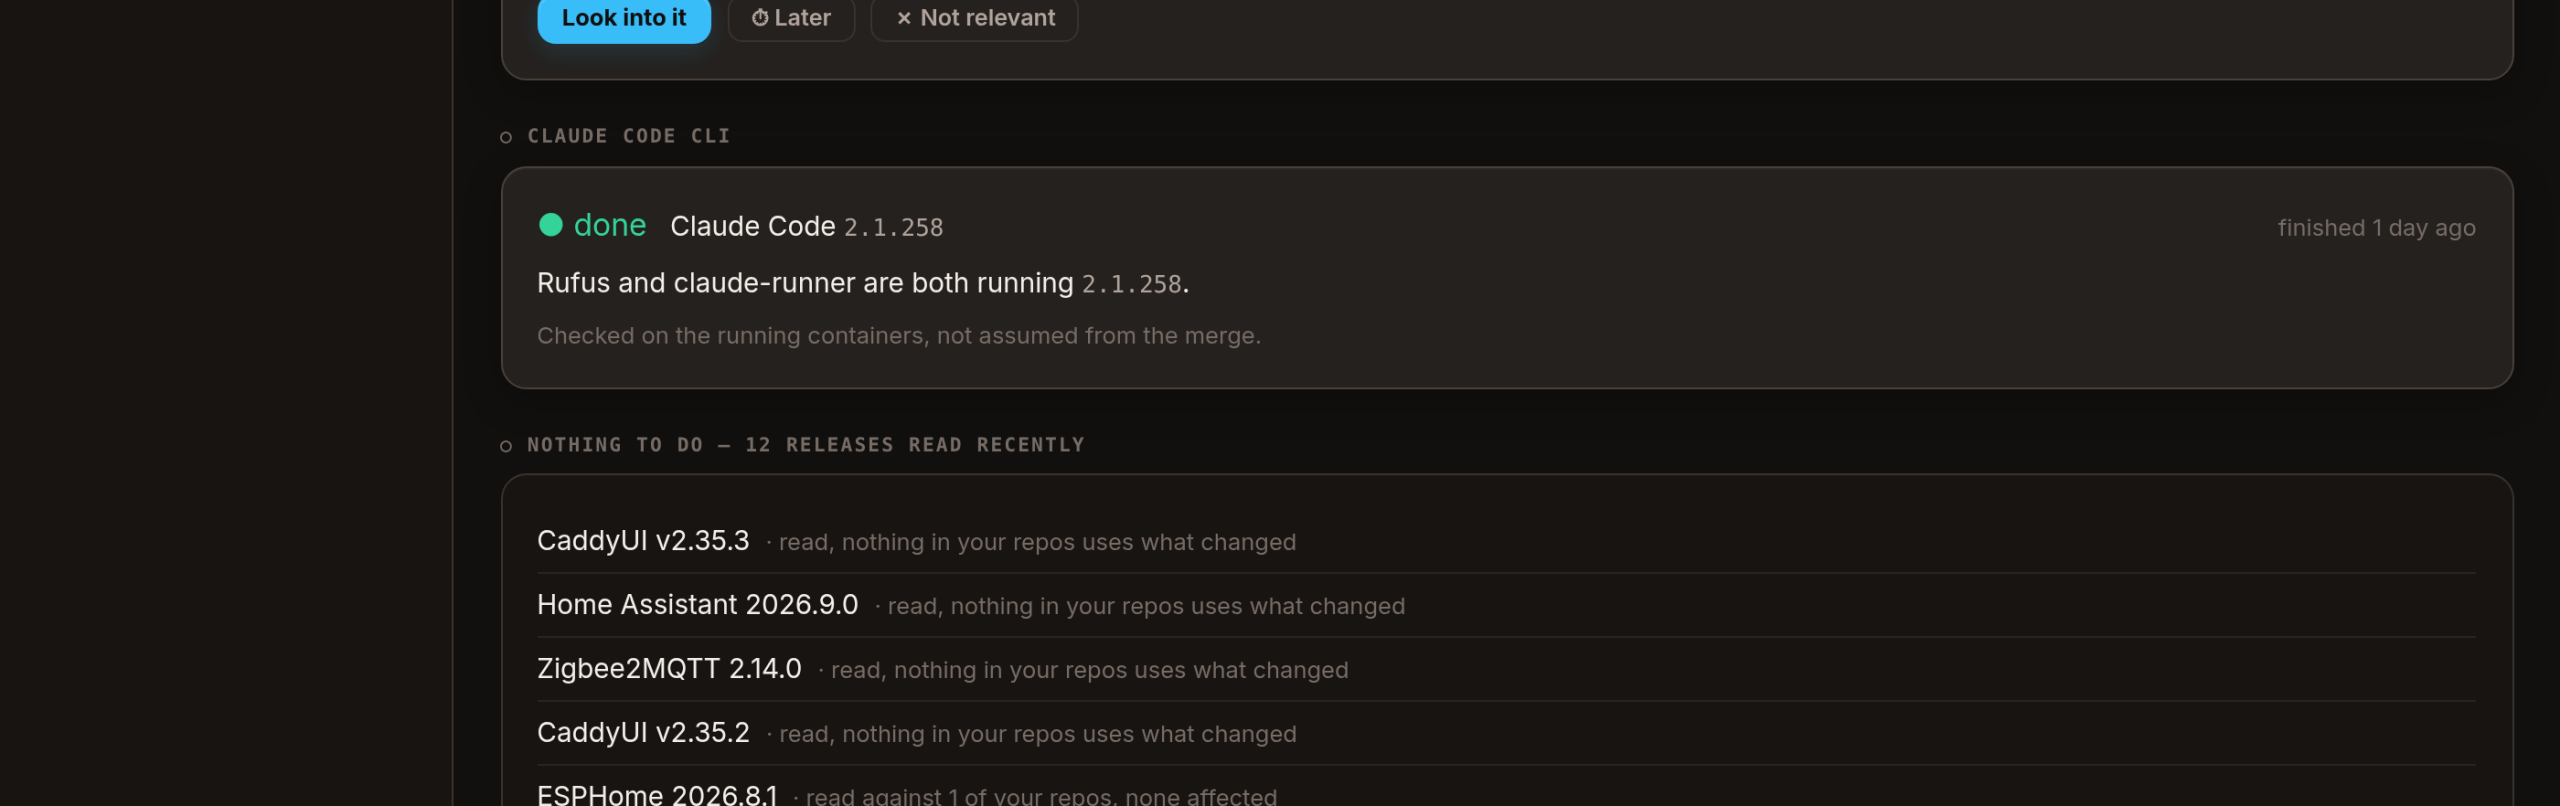This screenshot has width=2560, height=806.
Task: Select the NOTHING TO DO releases heading
Action: click(806, 445)
